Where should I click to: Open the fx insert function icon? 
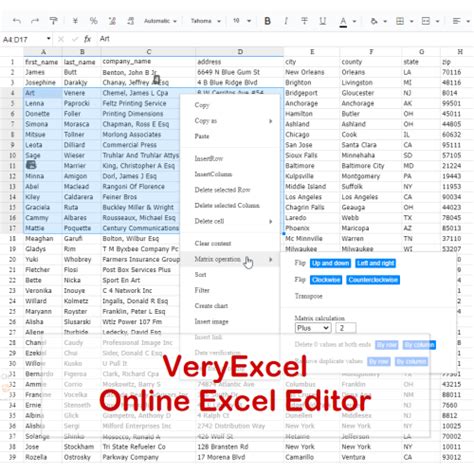(x=87, y=39)
